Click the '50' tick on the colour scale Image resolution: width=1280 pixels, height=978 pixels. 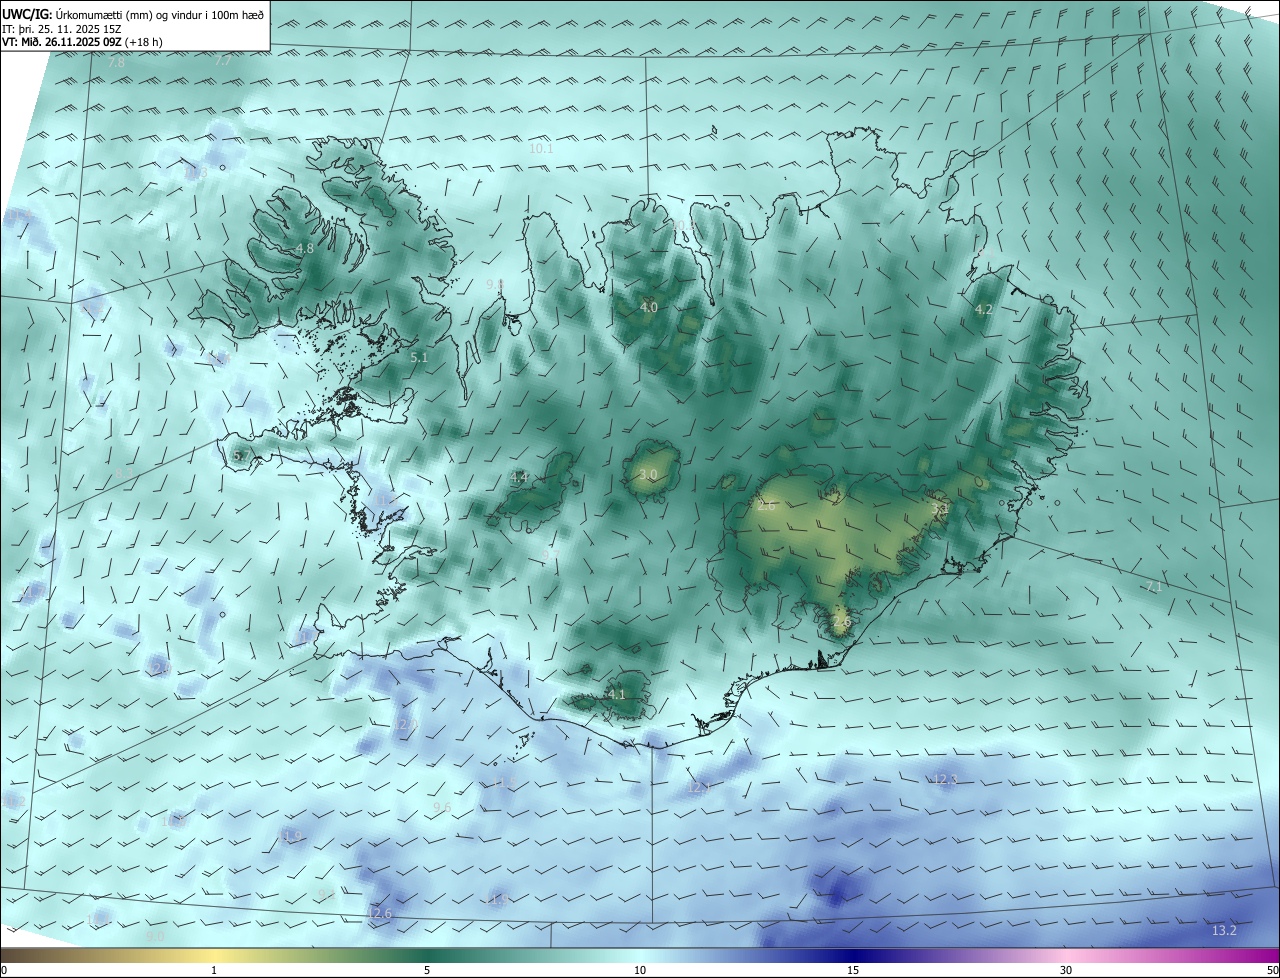(1272, 970)
